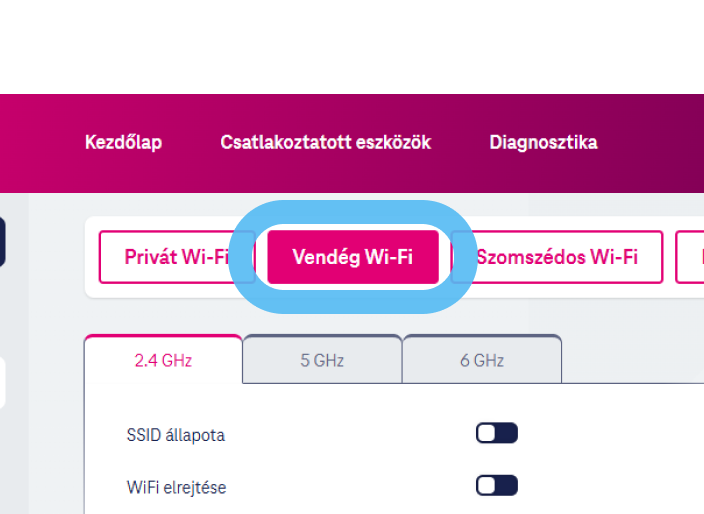Switch to the 5 GHz tab

(x=322, y=360)
